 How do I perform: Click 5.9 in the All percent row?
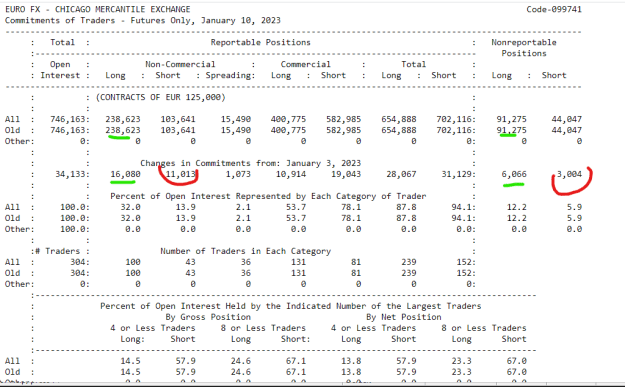coord(574,207)
